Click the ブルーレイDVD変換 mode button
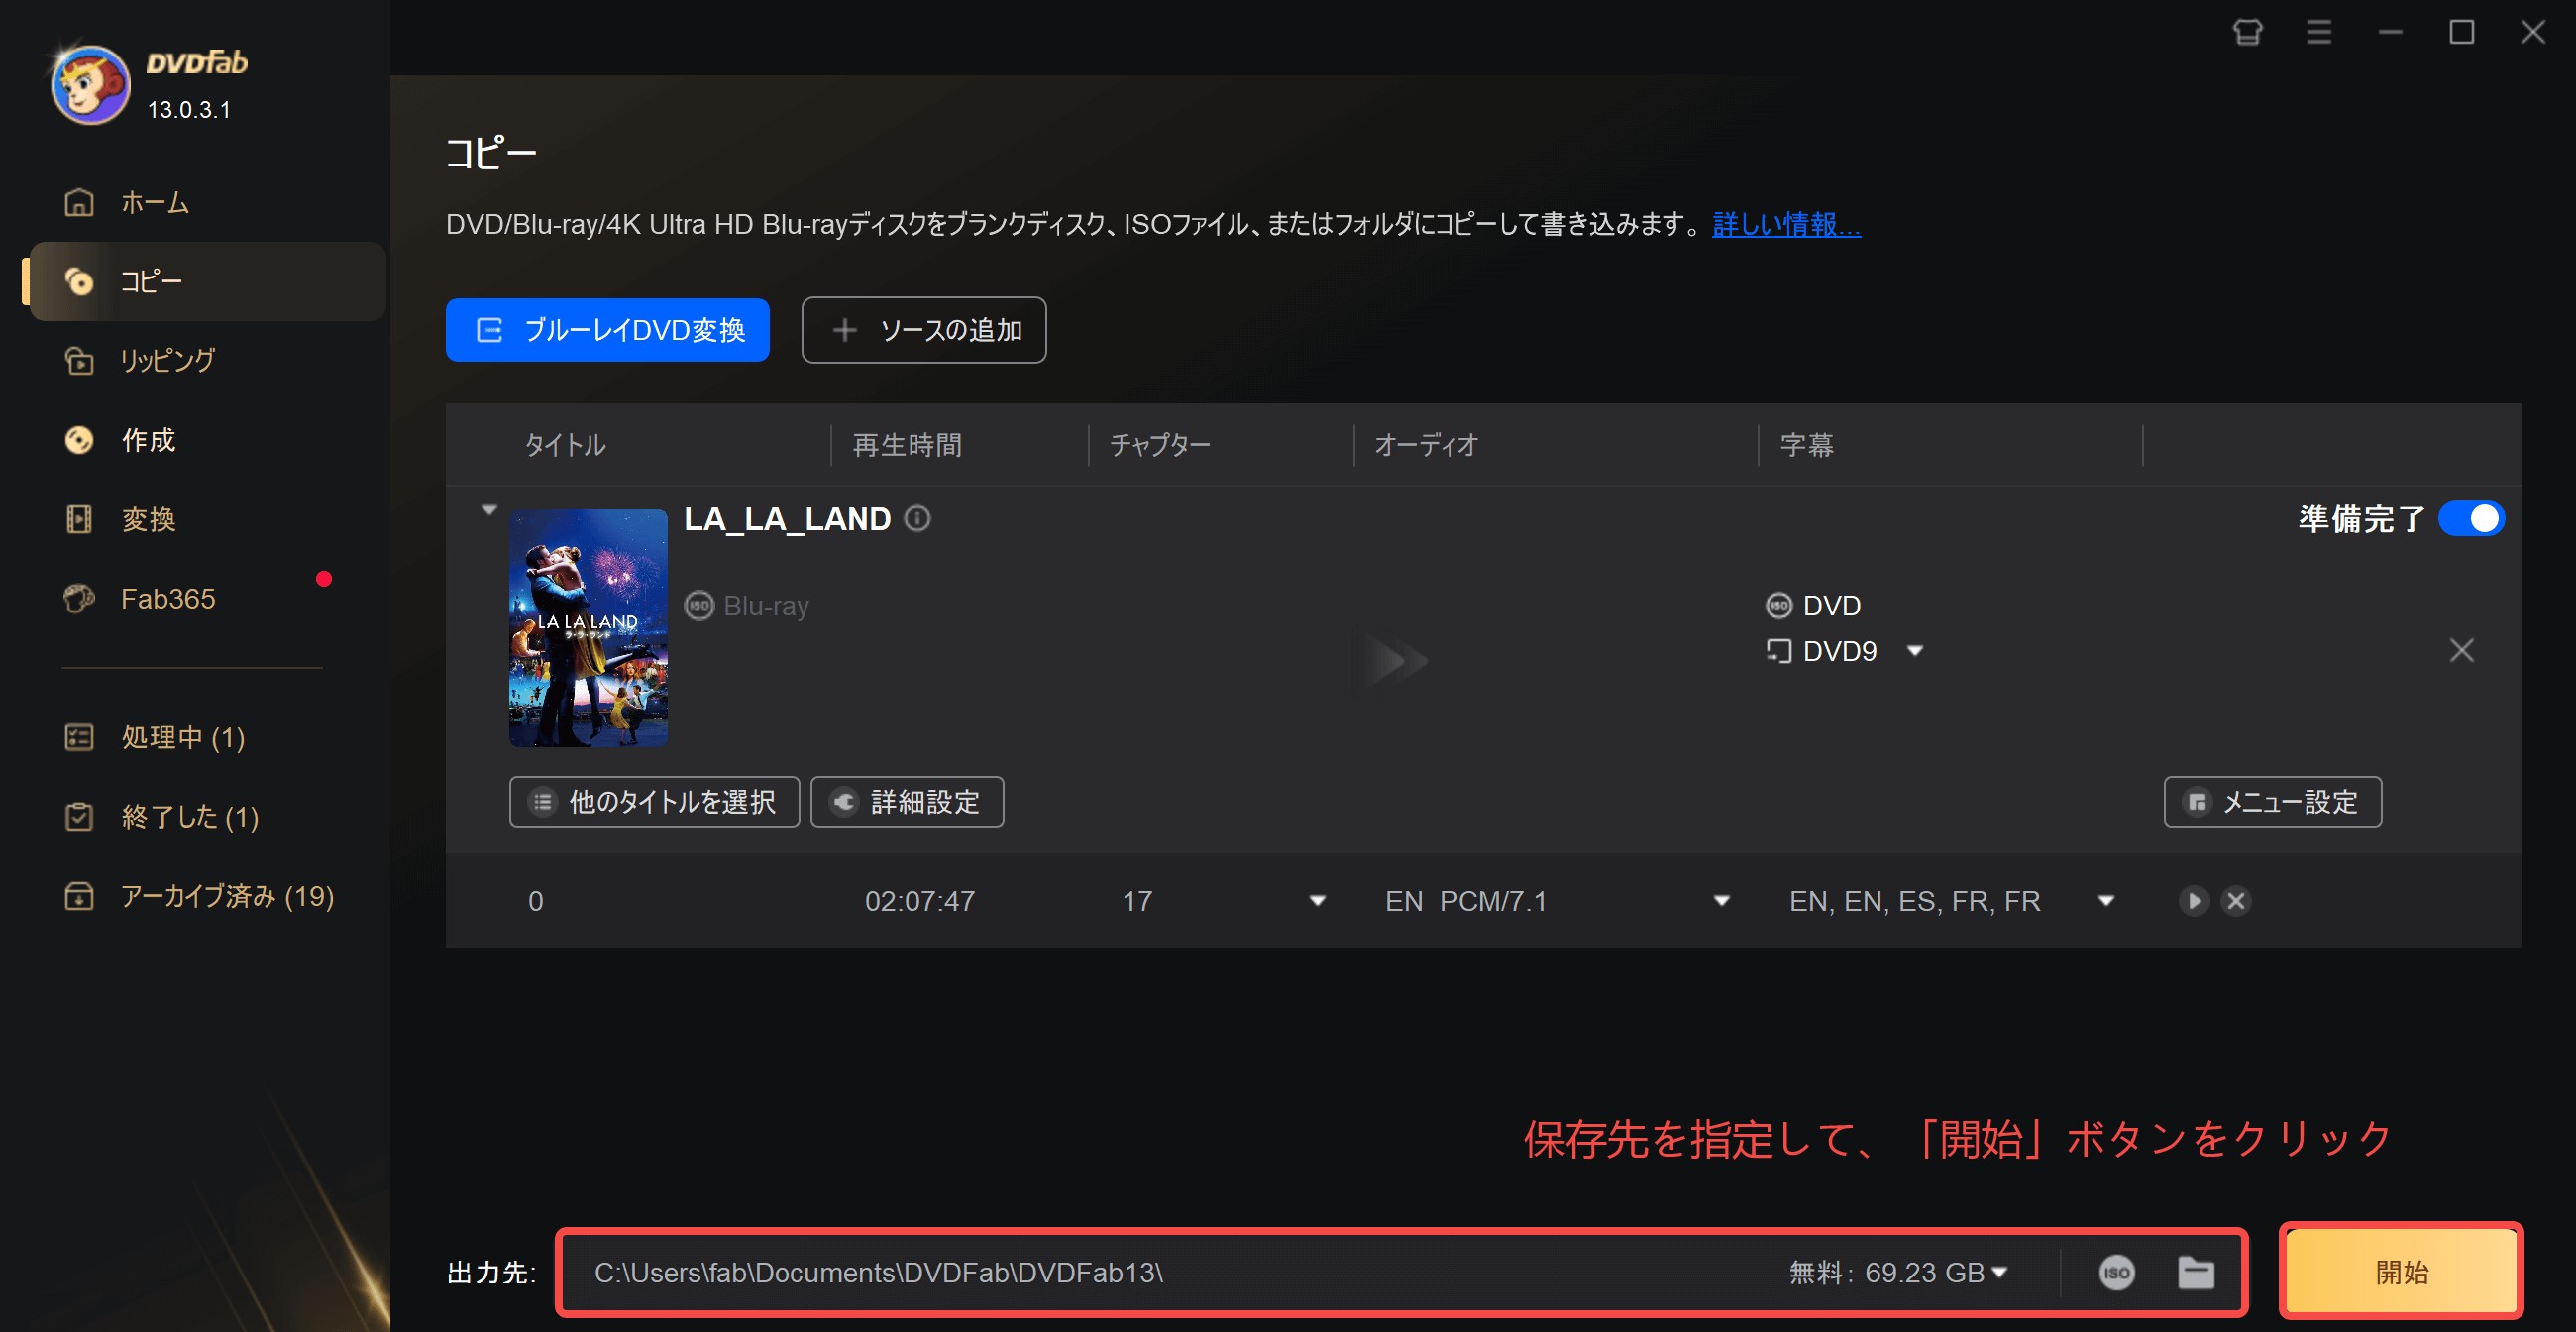 [x=608, y=330]
